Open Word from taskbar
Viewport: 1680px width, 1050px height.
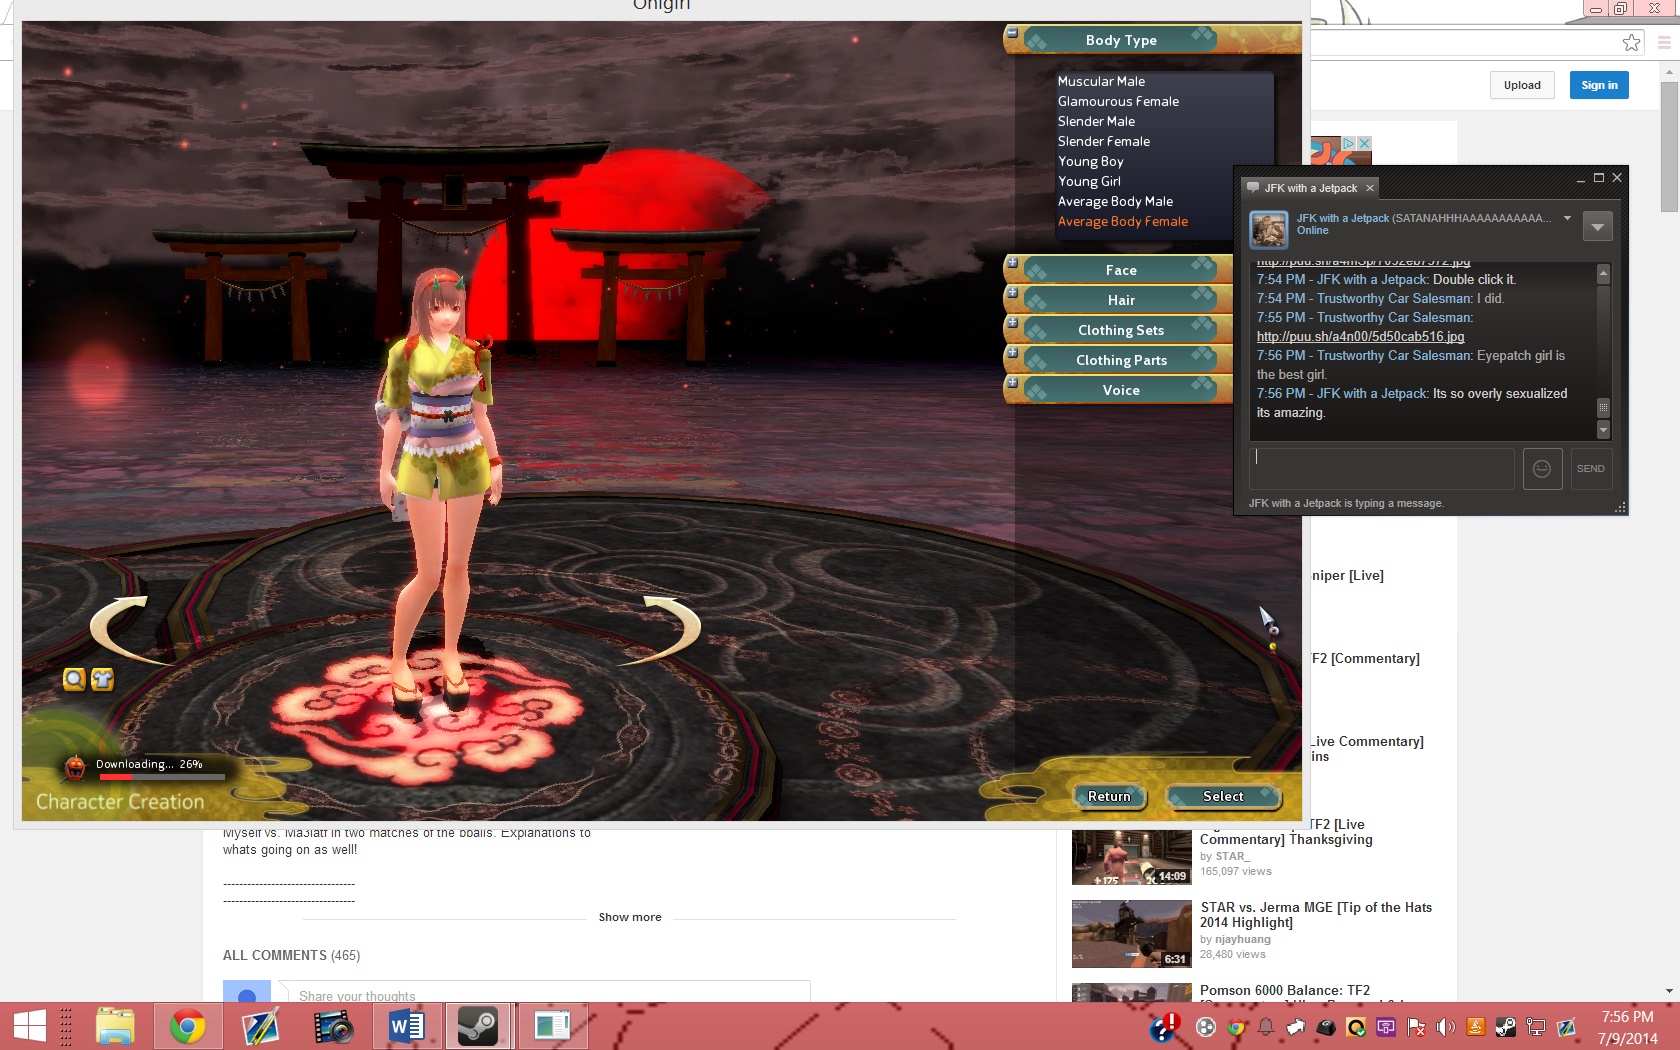(406, 1026)
